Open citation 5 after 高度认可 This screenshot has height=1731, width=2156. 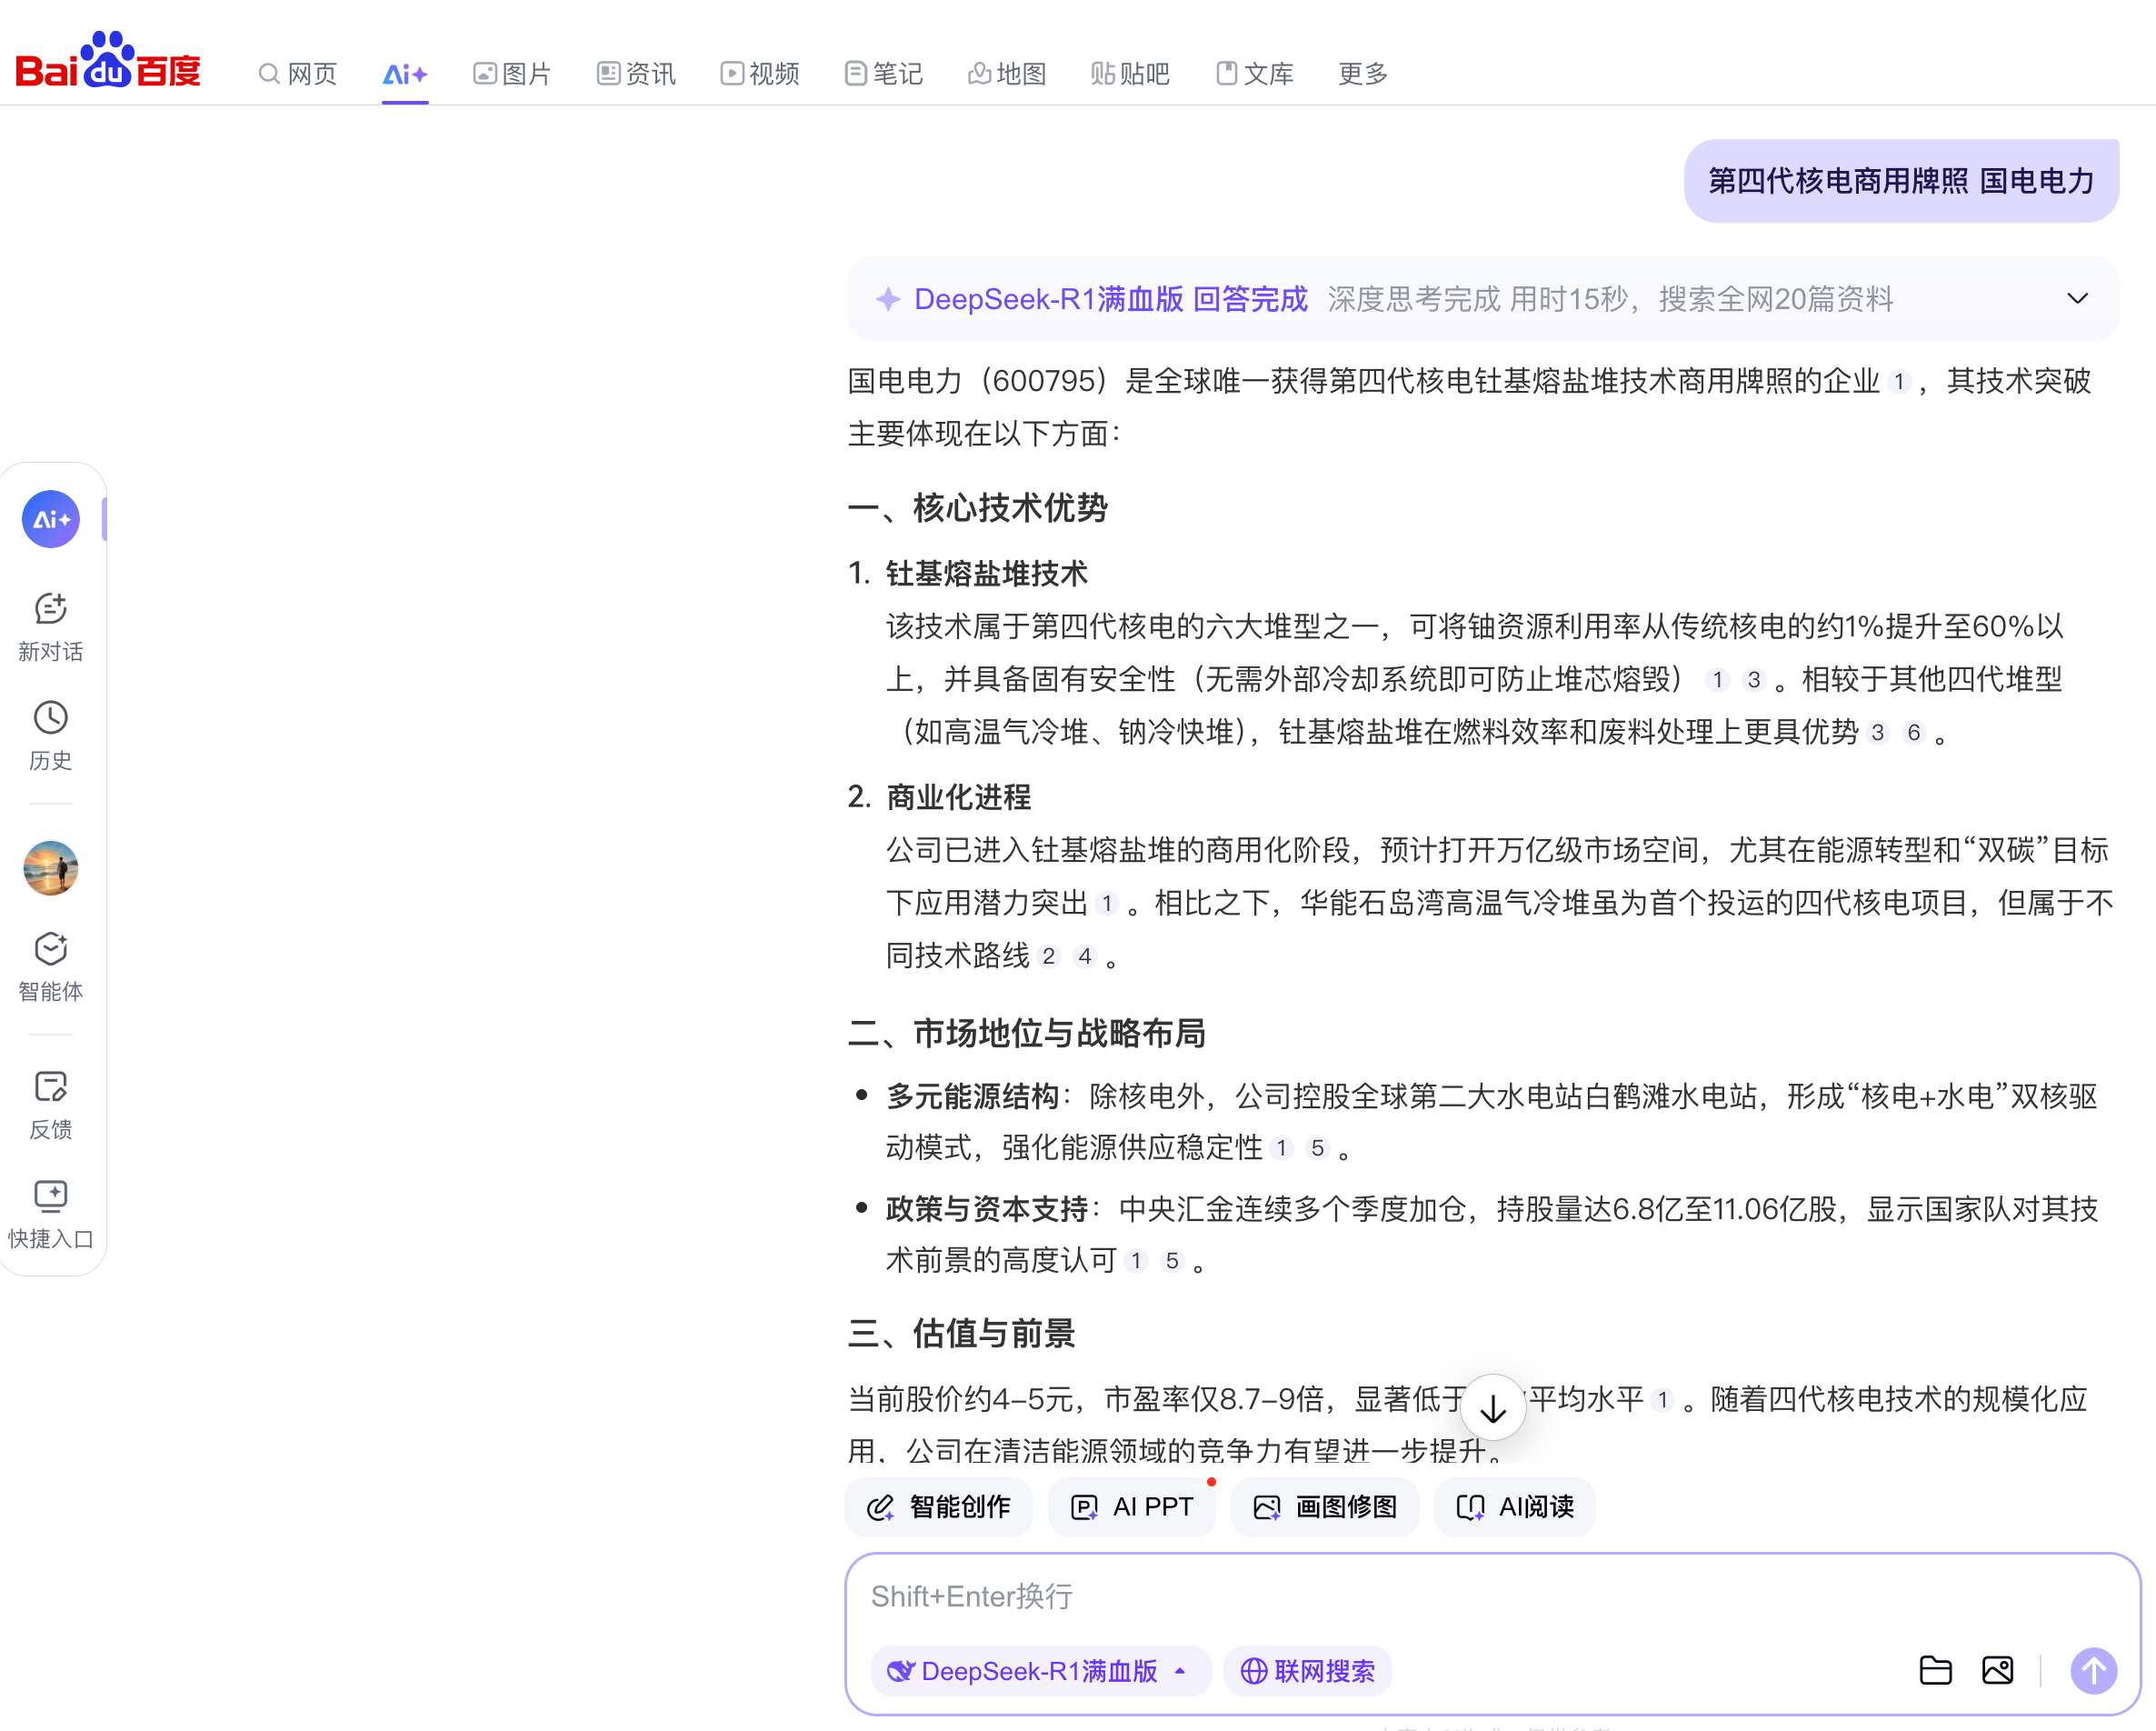point(1172,1261)
